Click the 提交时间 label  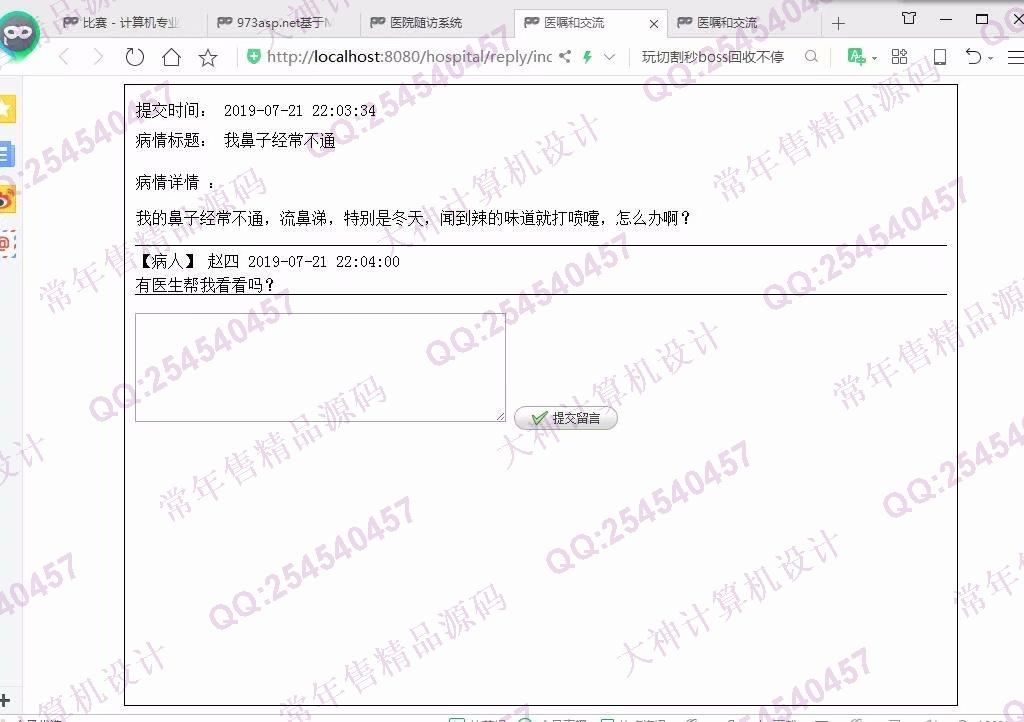pyautogui.click(x=171, y=110)
